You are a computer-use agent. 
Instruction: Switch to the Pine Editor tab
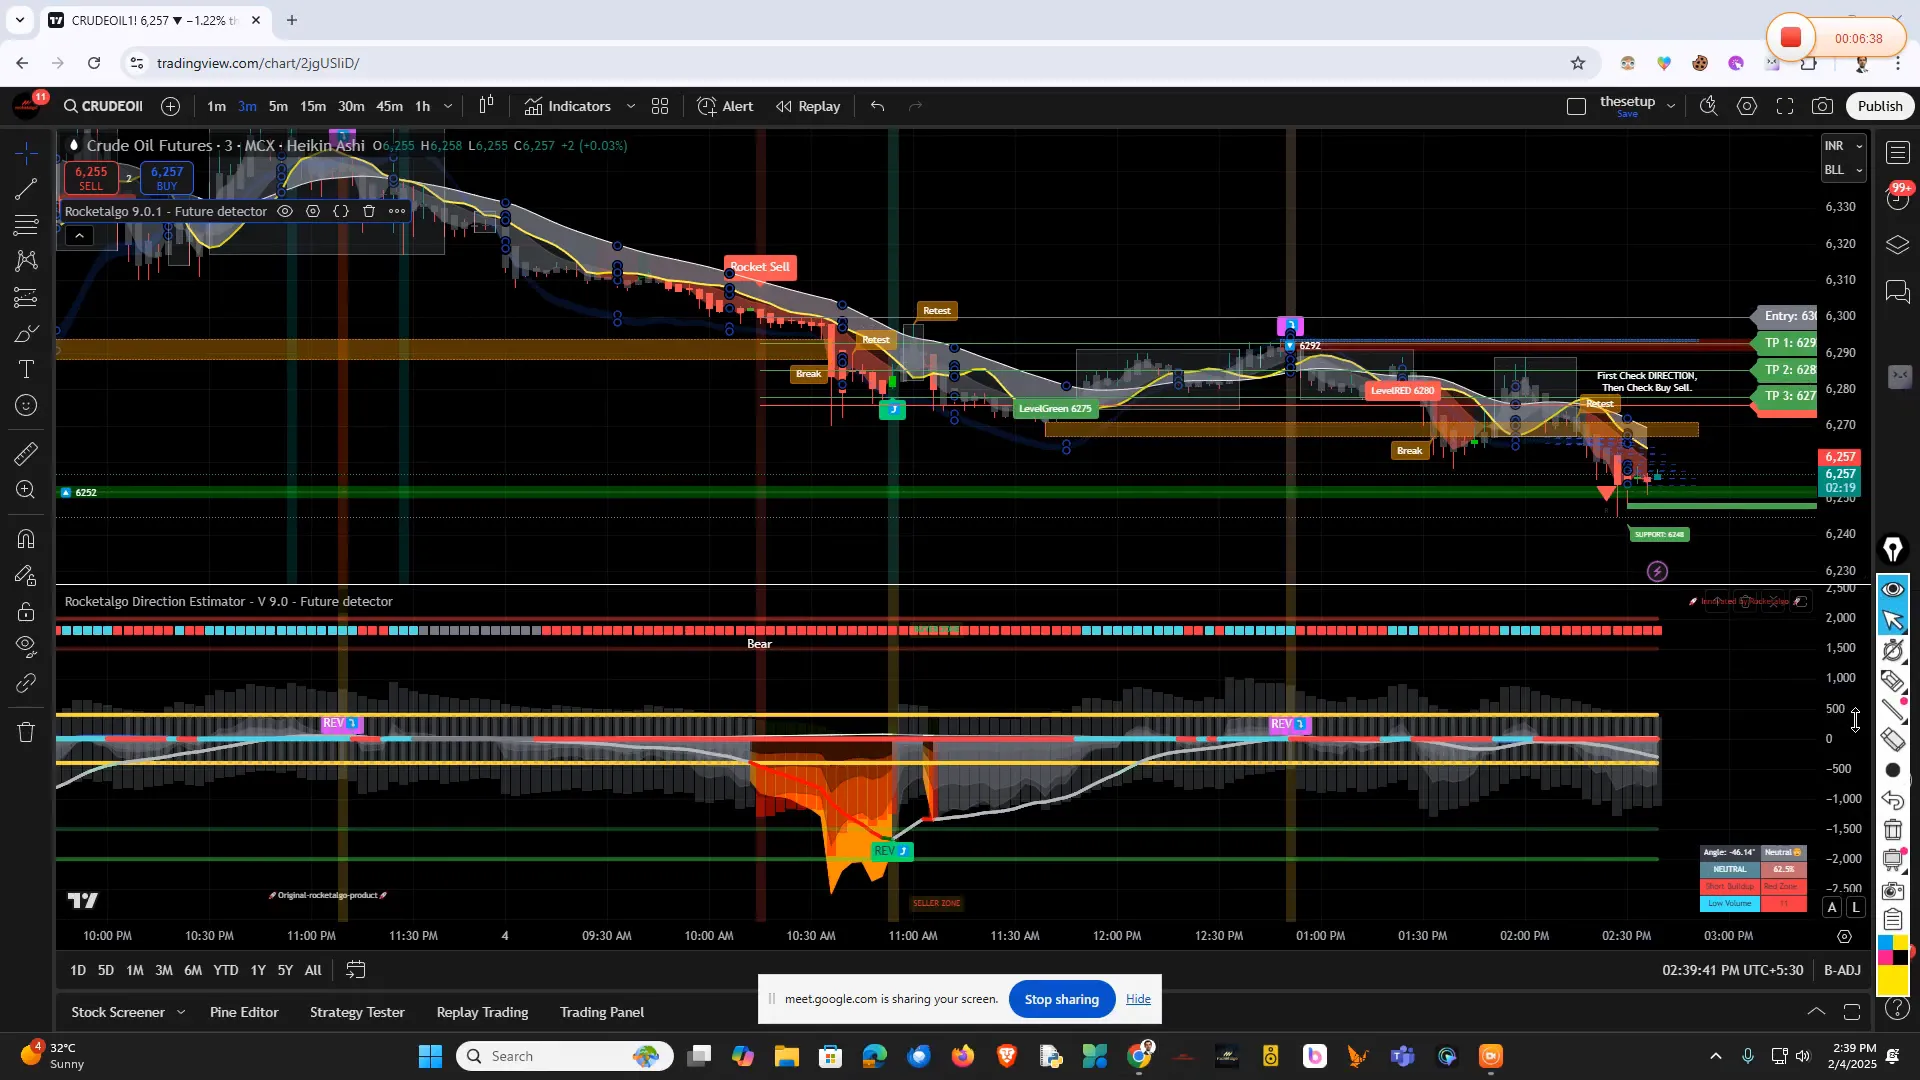coord(243,1012)
